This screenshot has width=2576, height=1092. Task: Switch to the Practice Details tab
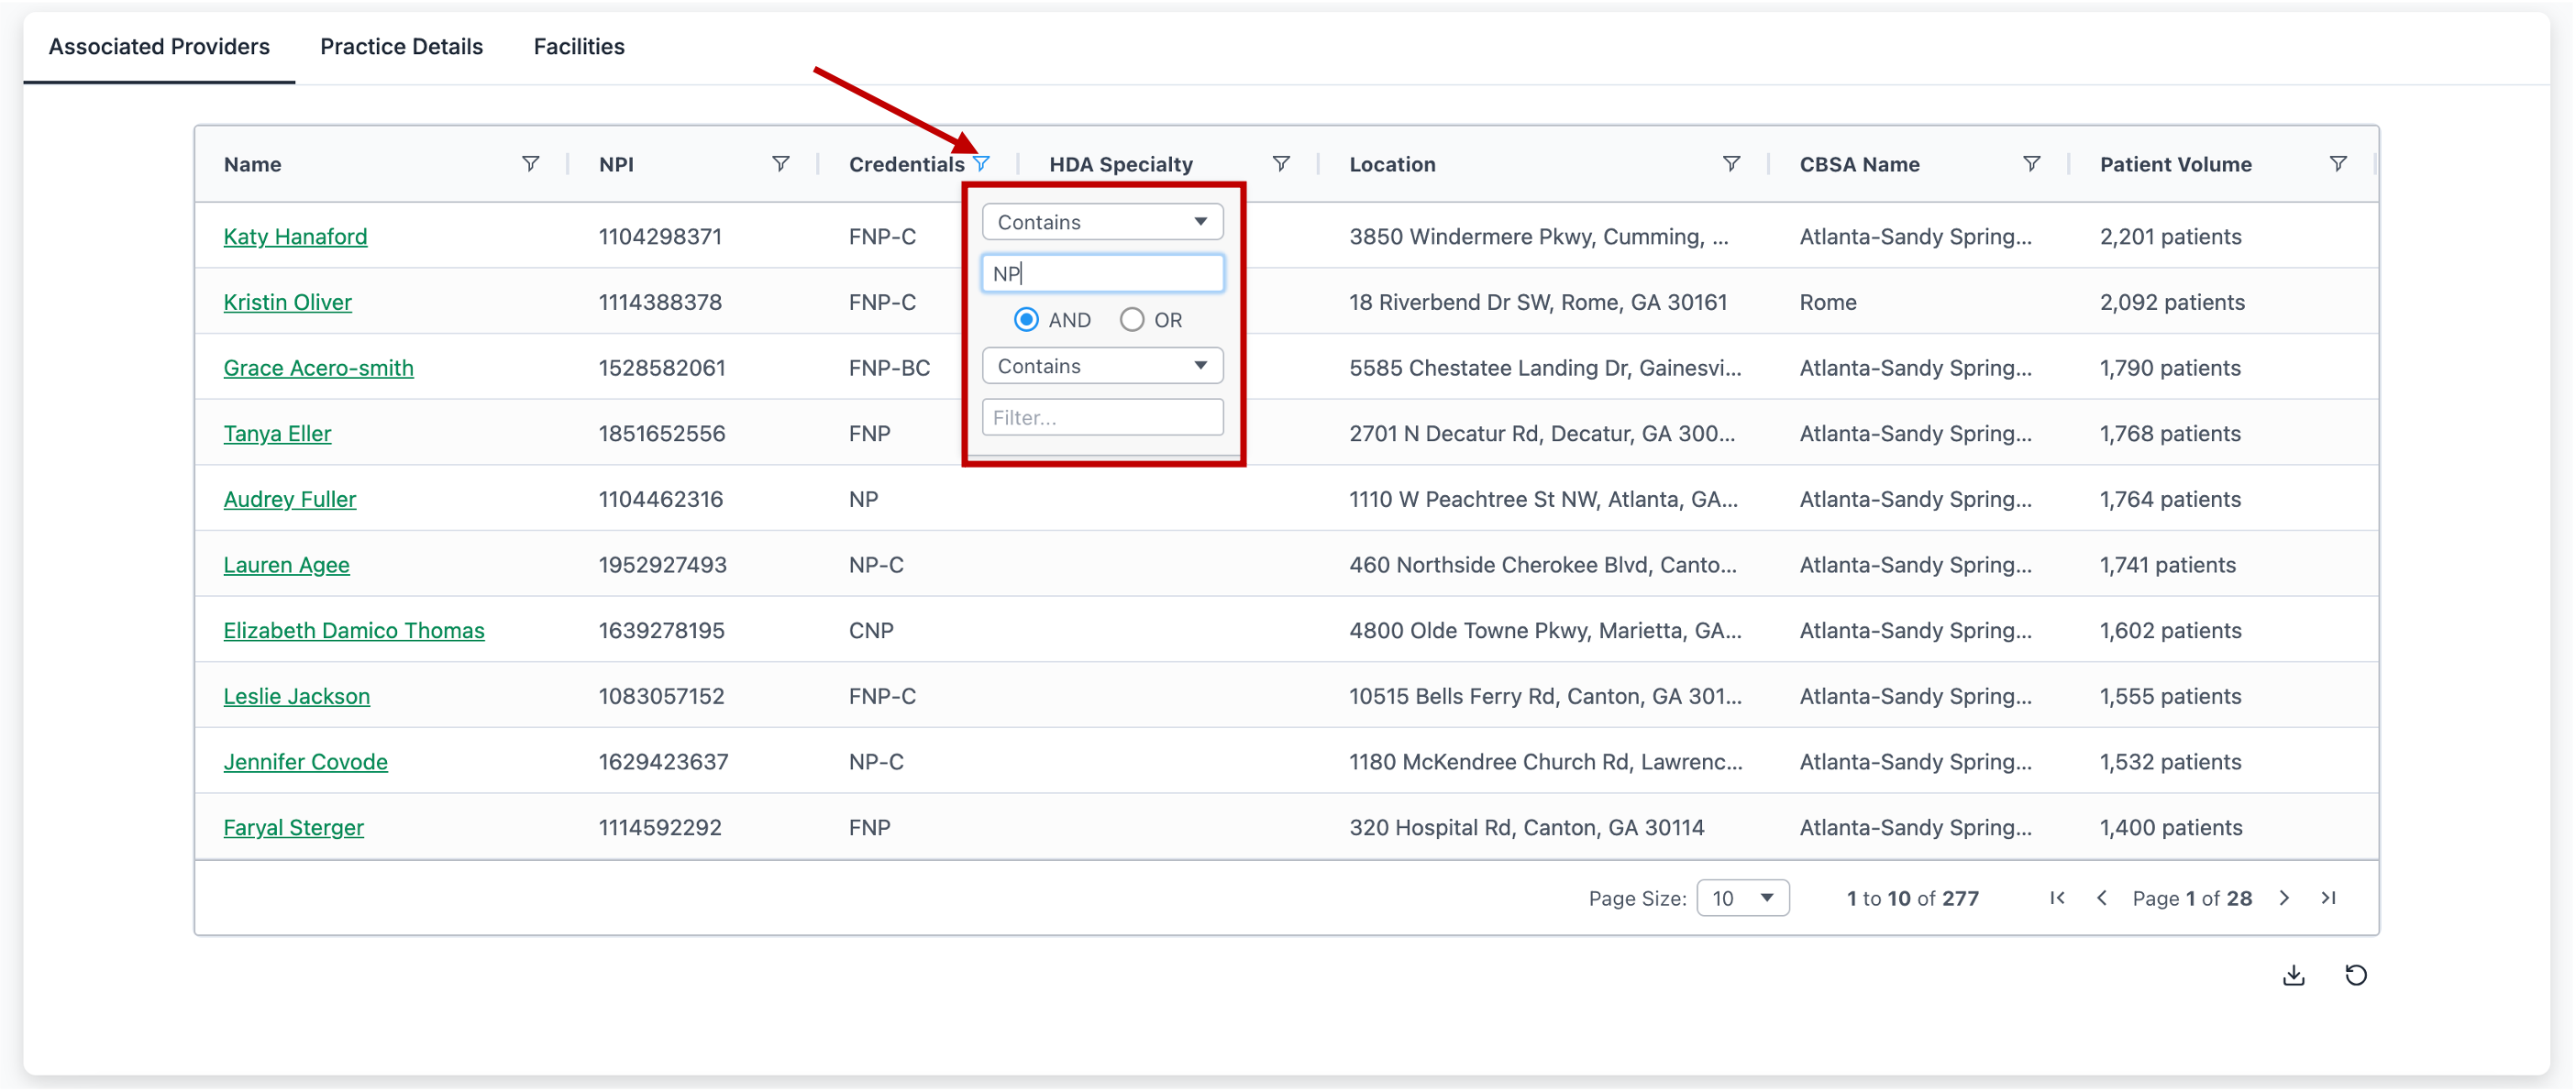pos(401,46)
